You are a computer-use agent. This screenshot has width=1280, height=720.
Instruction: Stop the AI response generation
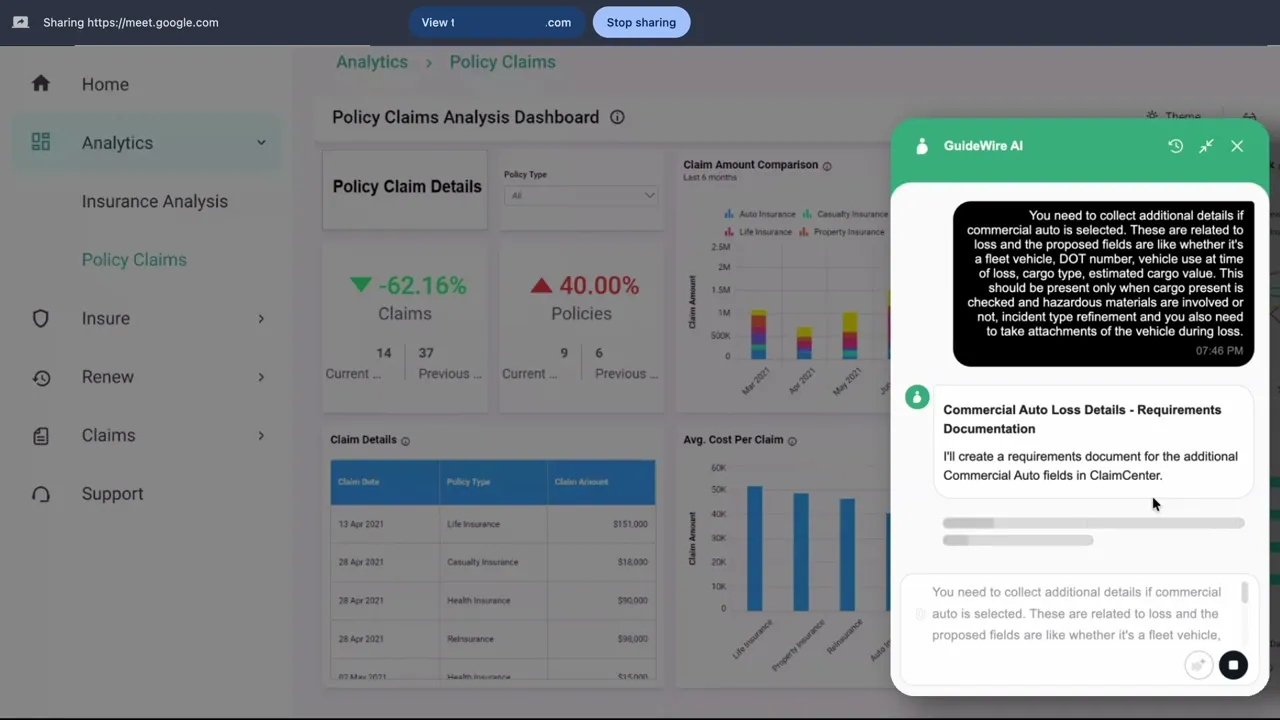(x=1233, y=665)
